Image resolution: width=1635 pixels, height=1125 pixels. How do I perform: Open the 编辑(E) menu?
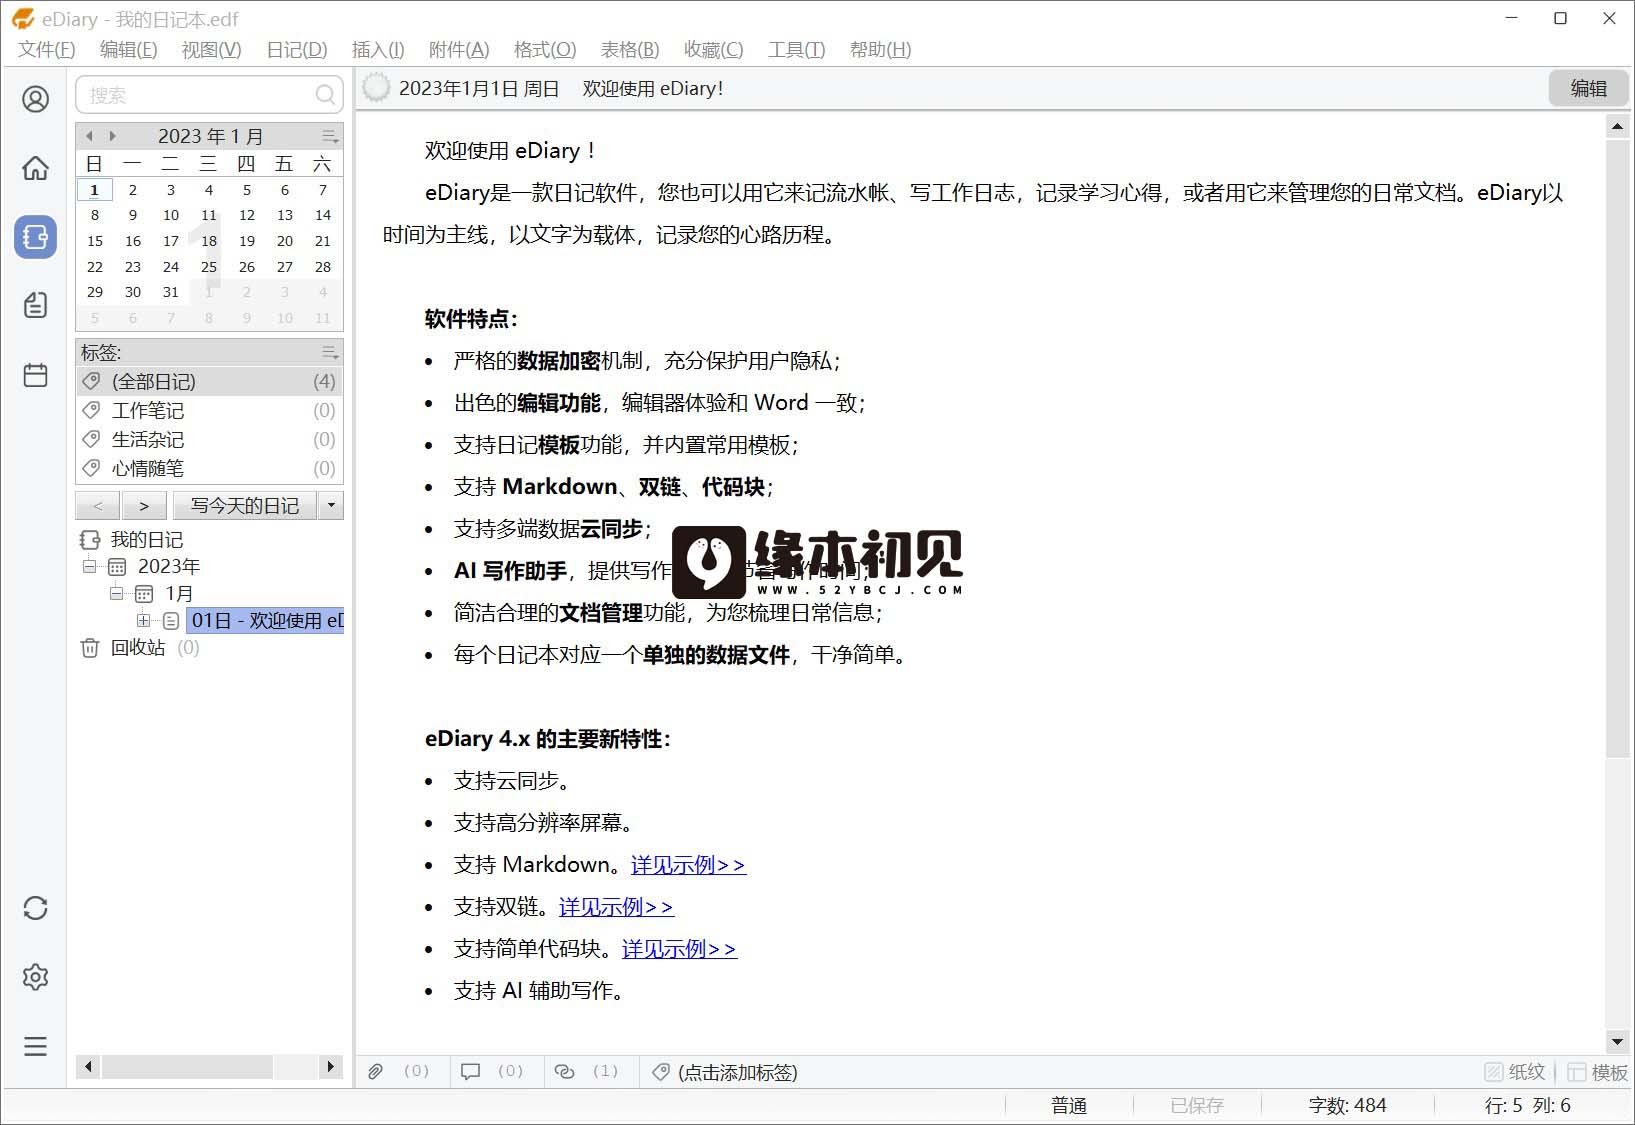tap(128, 49)
